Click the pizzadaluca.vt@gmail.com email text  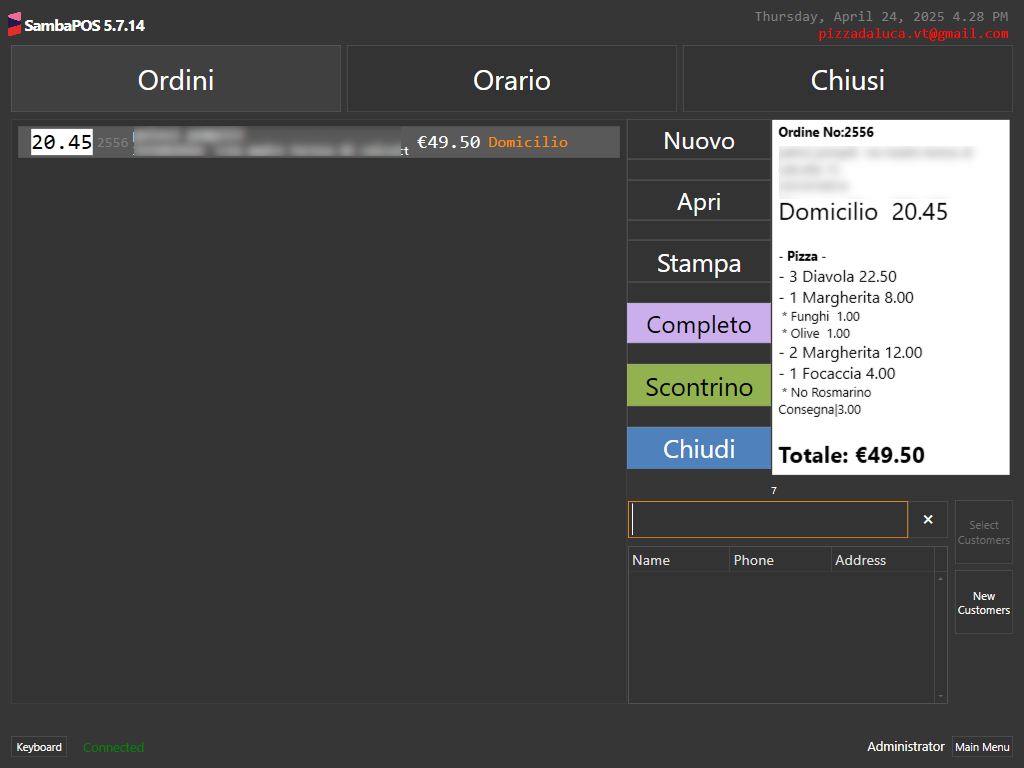point(913,33)
